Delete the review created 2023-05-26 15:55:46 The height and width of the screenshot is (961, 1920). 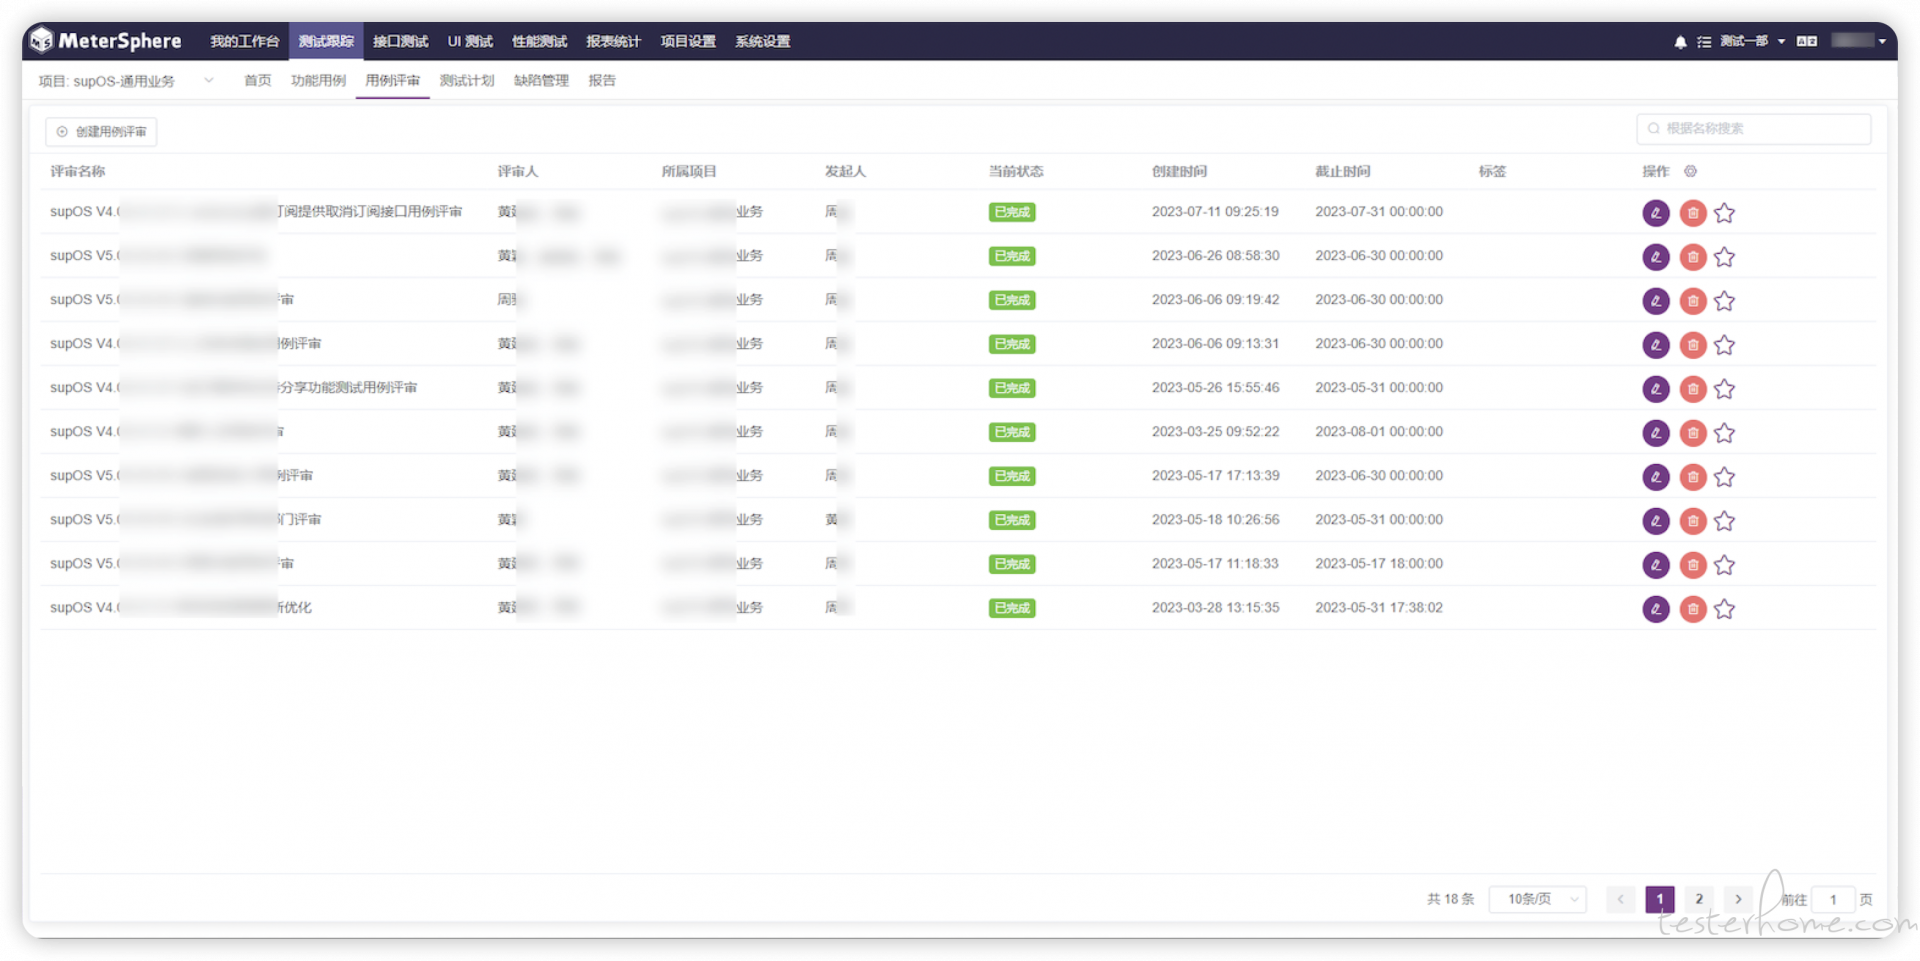tap(1693, 389)
